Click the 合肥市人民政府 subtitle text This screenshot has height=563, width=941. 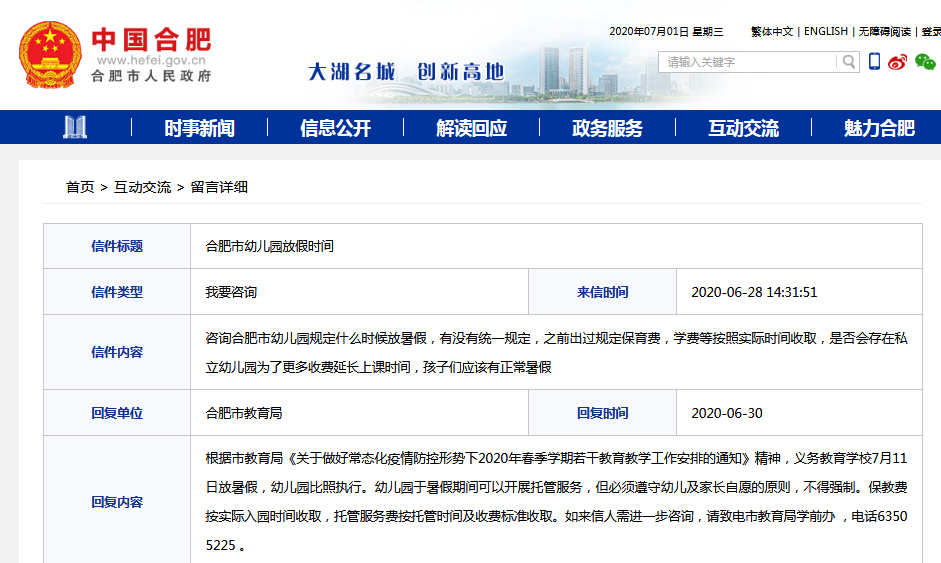click(151, 76)
